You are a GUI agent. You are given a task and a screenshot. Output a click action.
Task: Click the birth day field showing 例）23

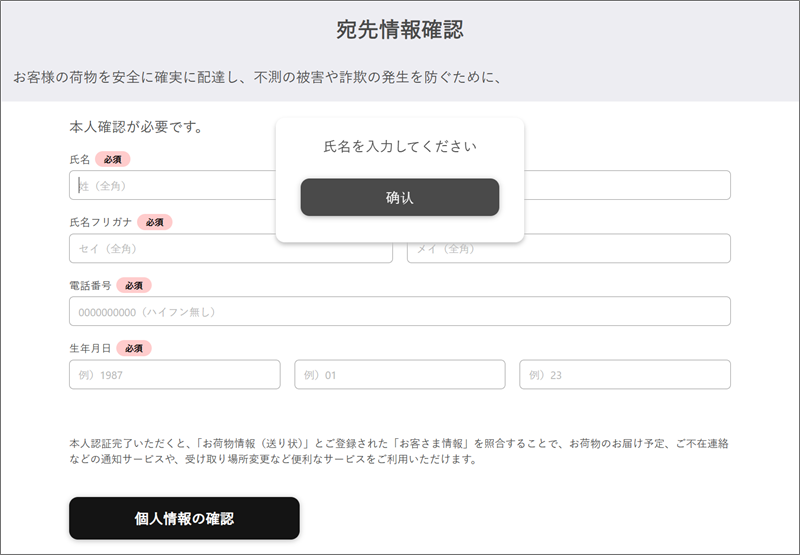[x=625, y=374]
